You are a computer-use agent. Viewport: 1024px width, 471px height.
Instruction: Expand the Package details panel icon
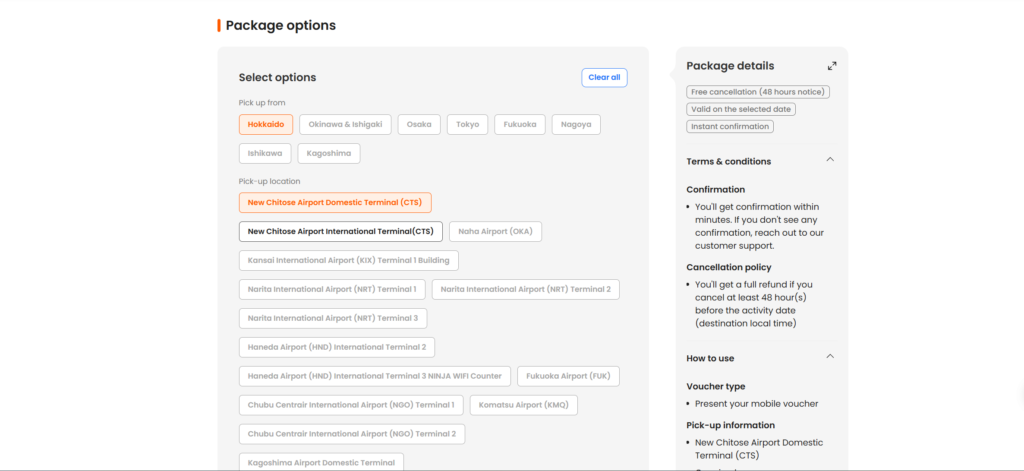(832, 66)
